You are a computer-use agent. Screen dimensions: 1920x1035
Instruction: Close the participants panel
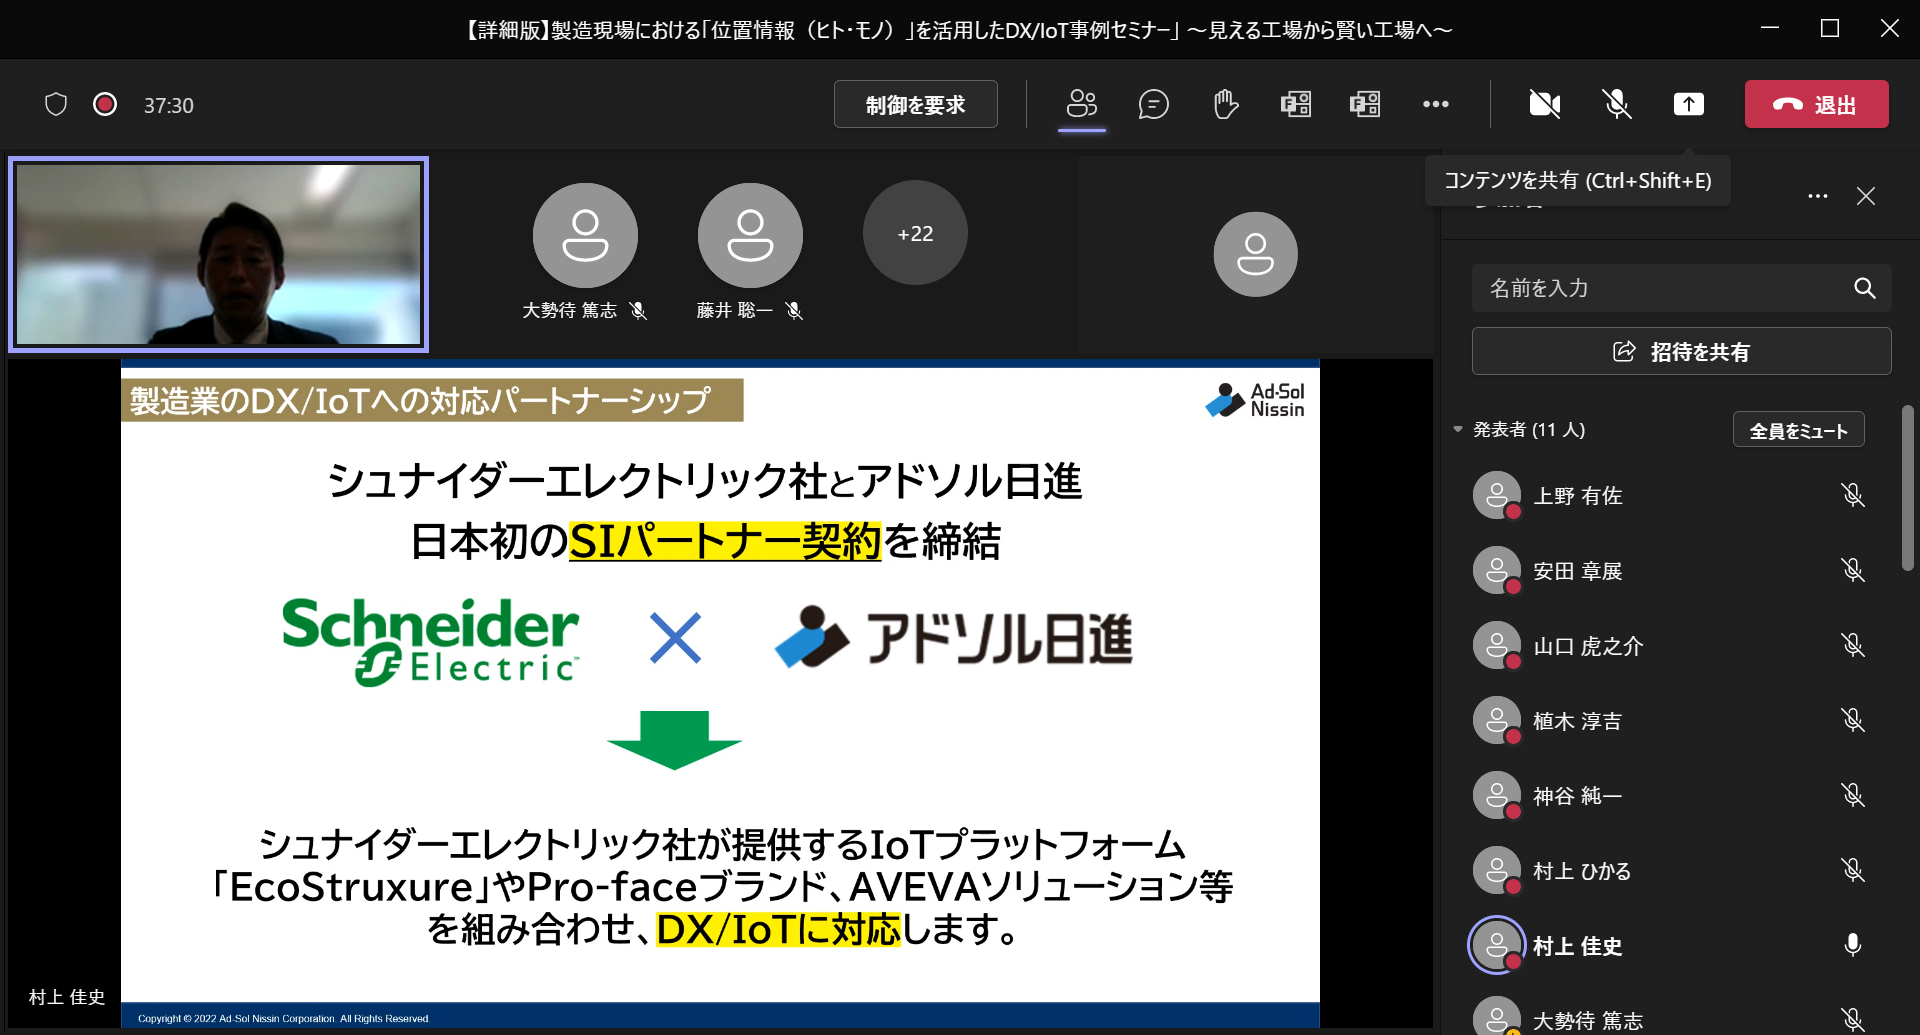click(1866, 196)
